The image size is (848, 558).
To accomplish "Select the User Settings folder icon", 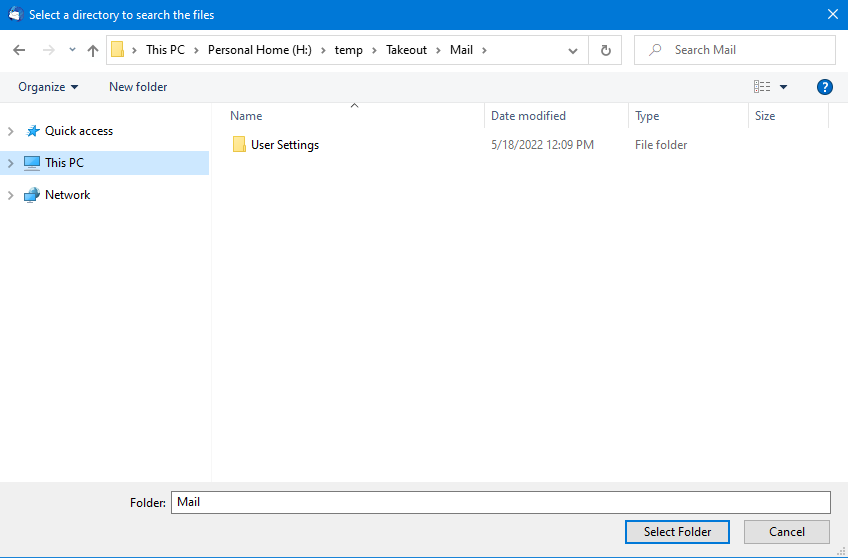I will (x=239, y=145).
